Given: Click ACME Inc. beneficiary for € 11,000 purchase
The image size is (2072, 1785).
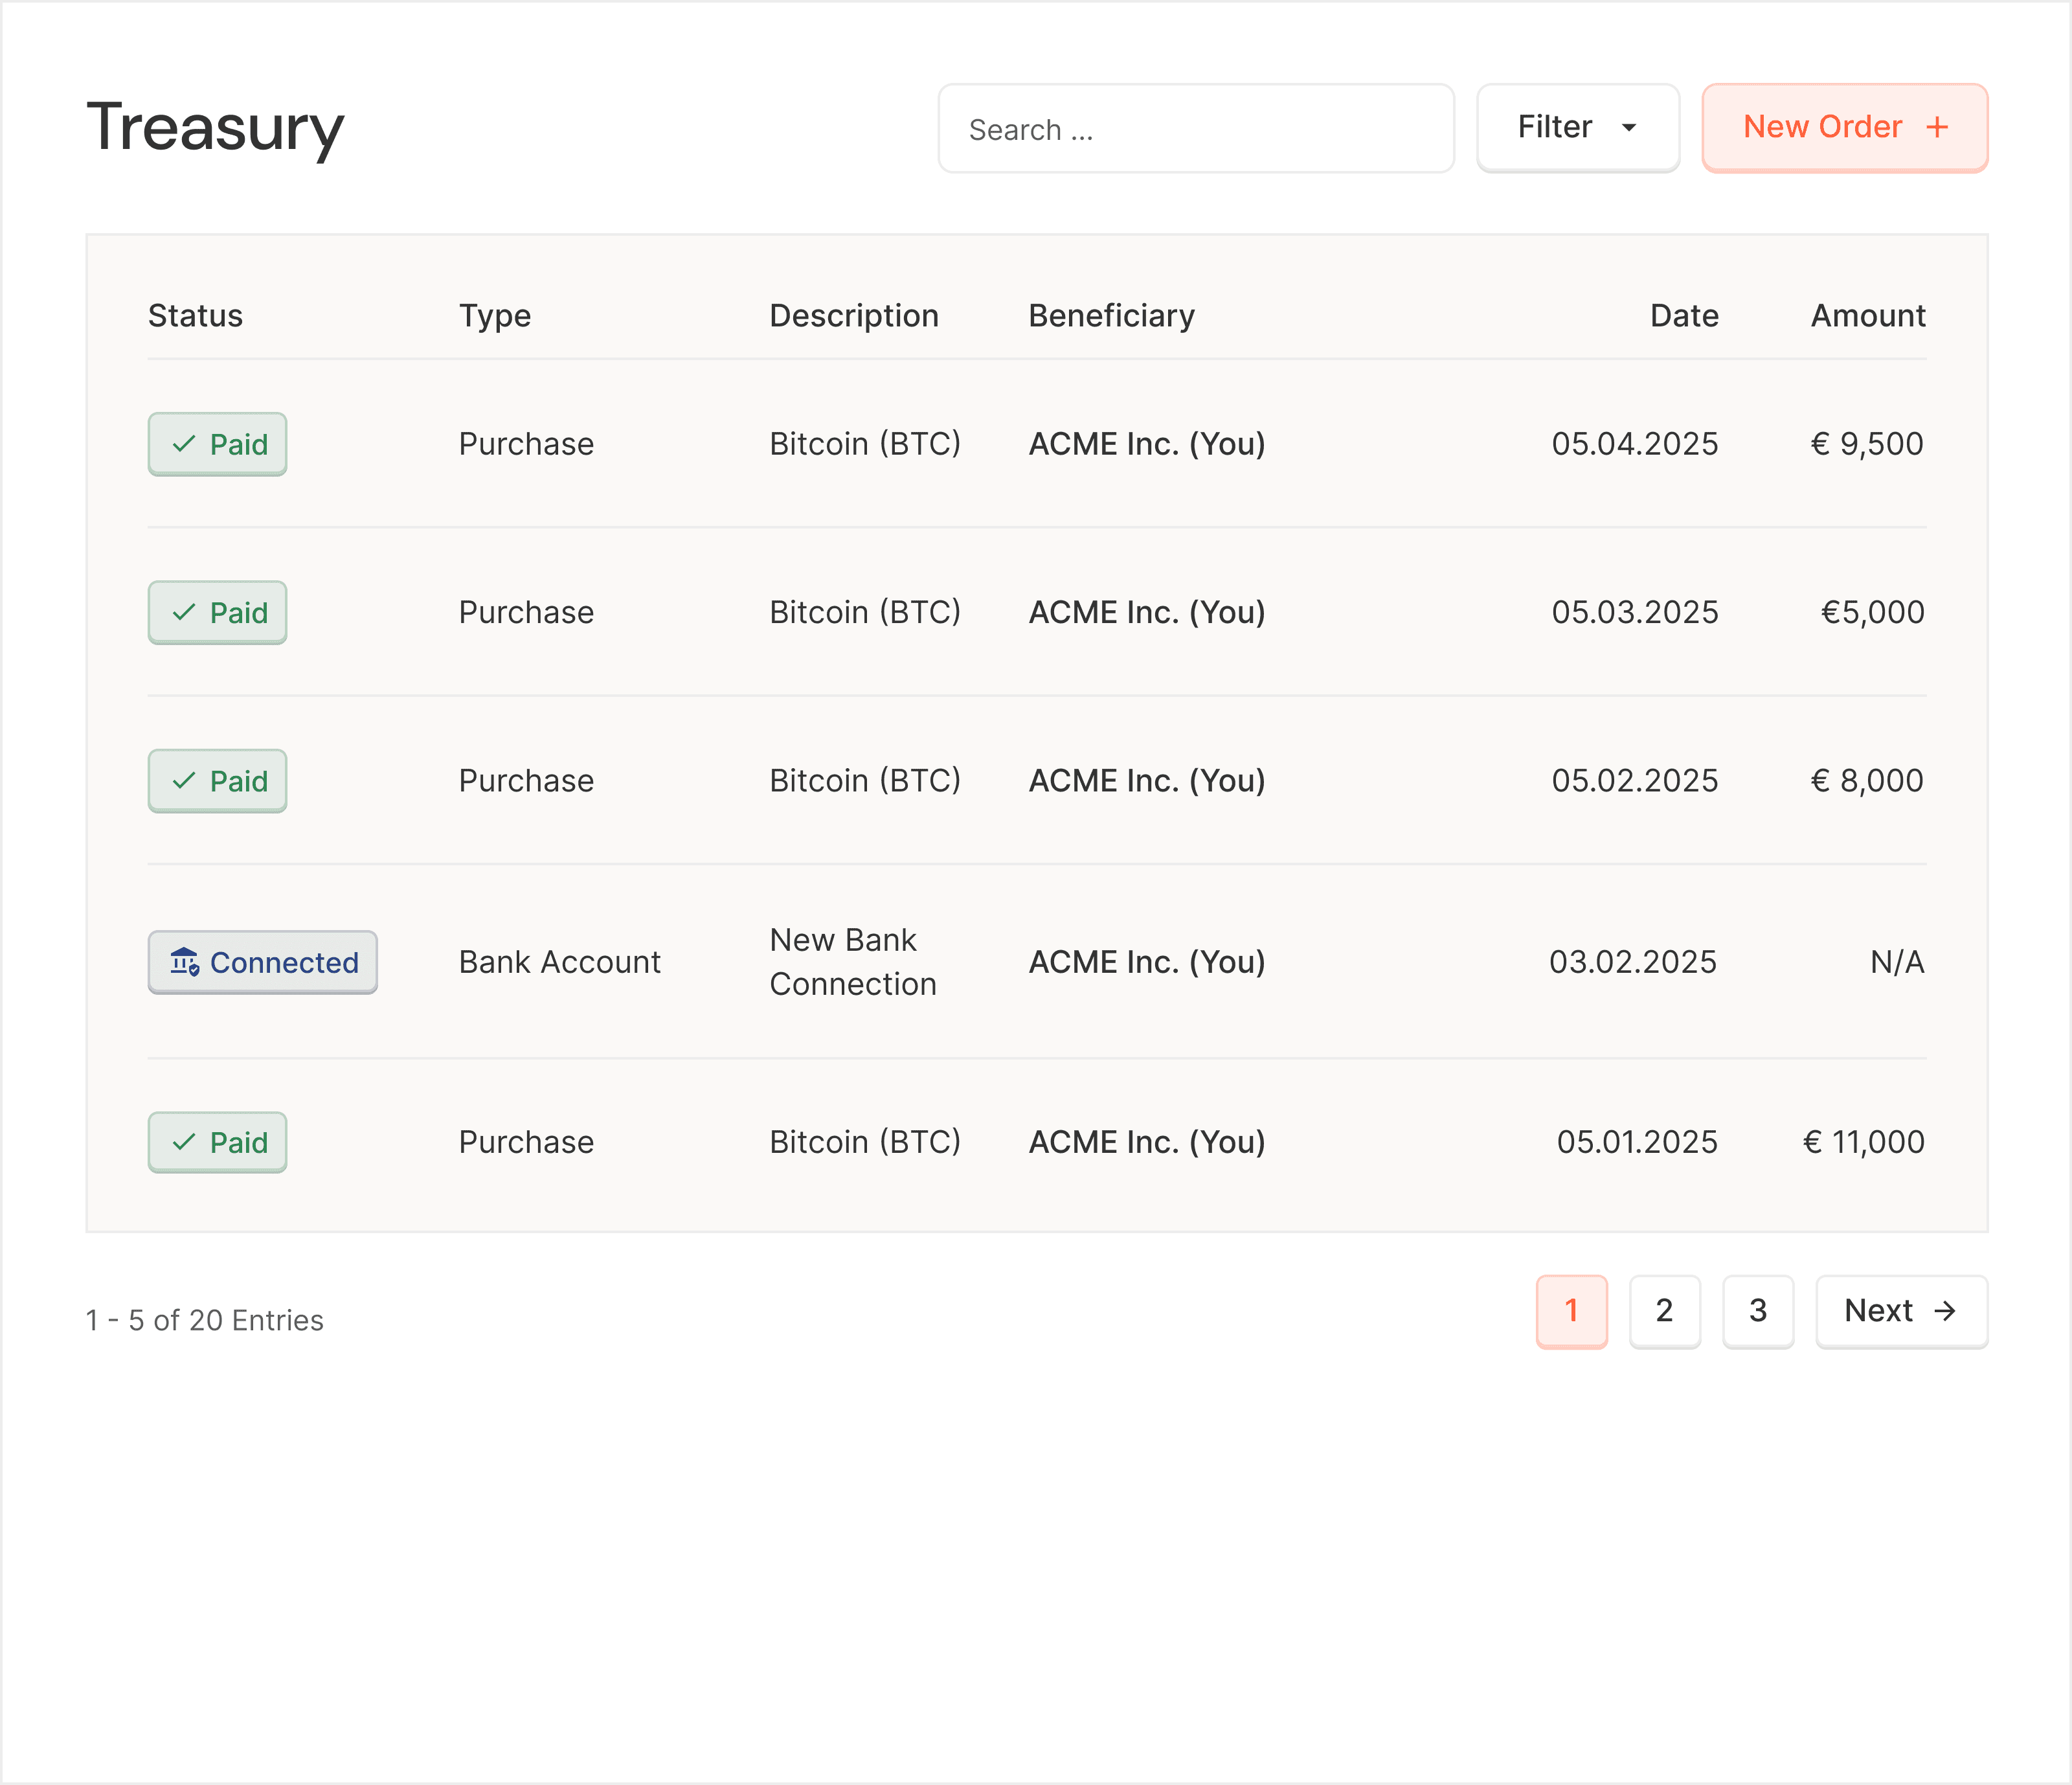Looking at the screenshot, I should pyautogui.click(x=1147, y=1142).
